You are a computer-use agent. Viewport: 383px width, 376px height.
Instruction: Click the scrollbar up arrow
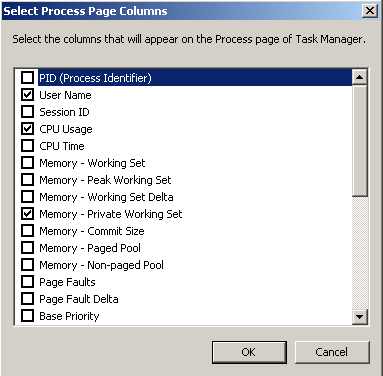(x=359, y=77)
